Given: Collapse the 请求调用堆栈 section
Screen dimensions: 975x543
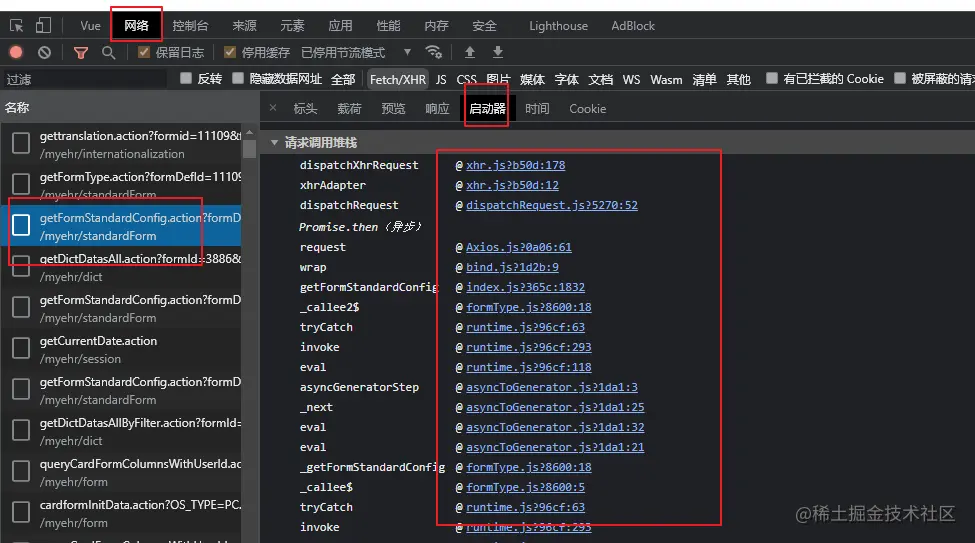Looking at the screenshot, I should click(274, 142).
